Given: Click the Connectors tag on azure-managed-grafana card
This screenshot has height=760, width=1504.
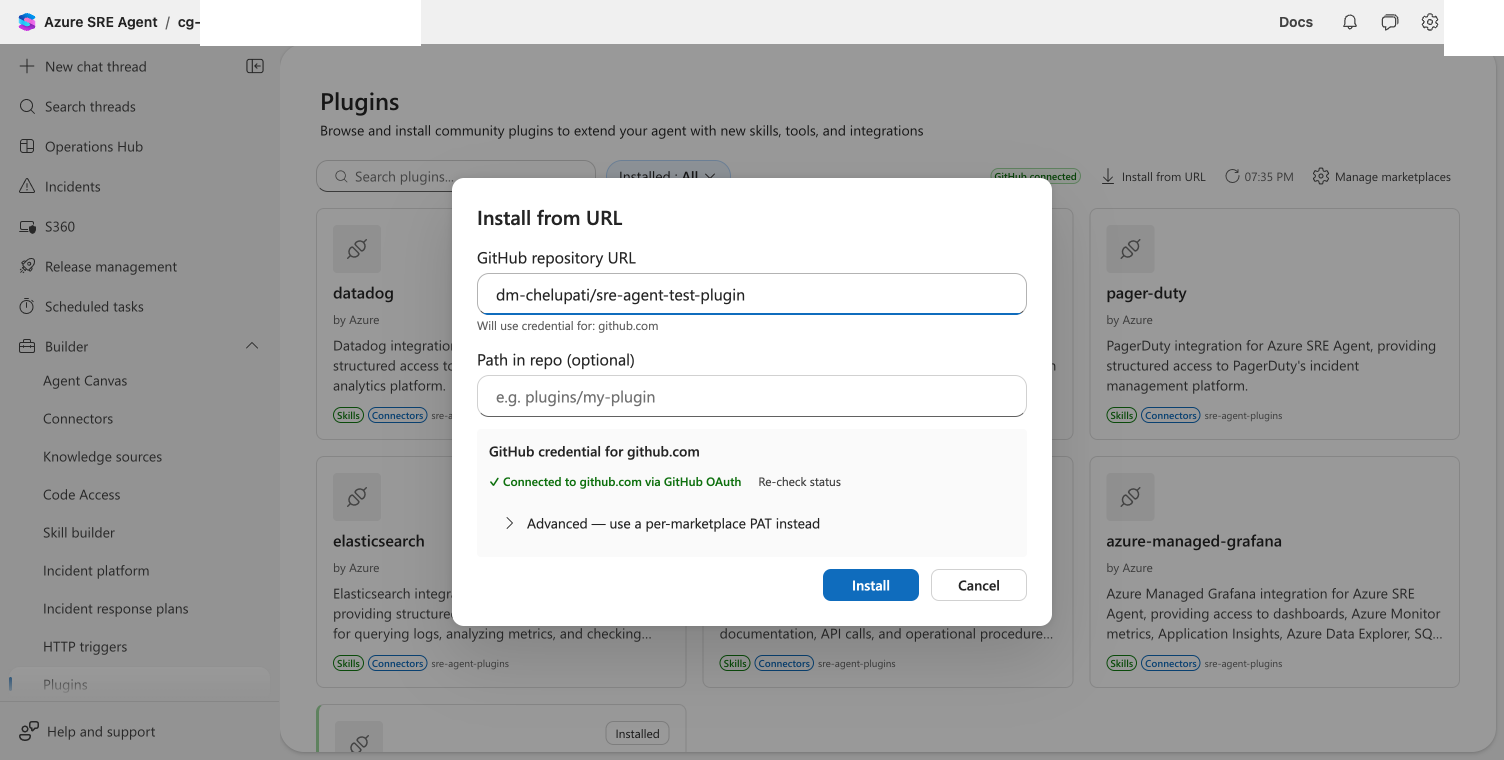Looking at the screenshot, I should [1171, 663].
